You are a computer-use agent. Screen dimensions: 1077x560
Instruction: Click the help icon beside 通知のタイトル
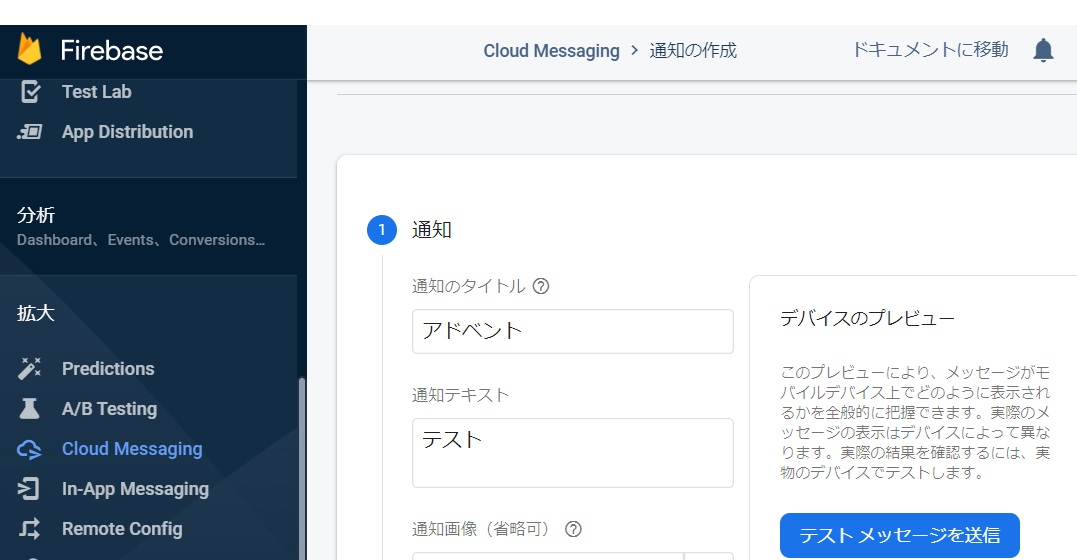click(541, 286)
